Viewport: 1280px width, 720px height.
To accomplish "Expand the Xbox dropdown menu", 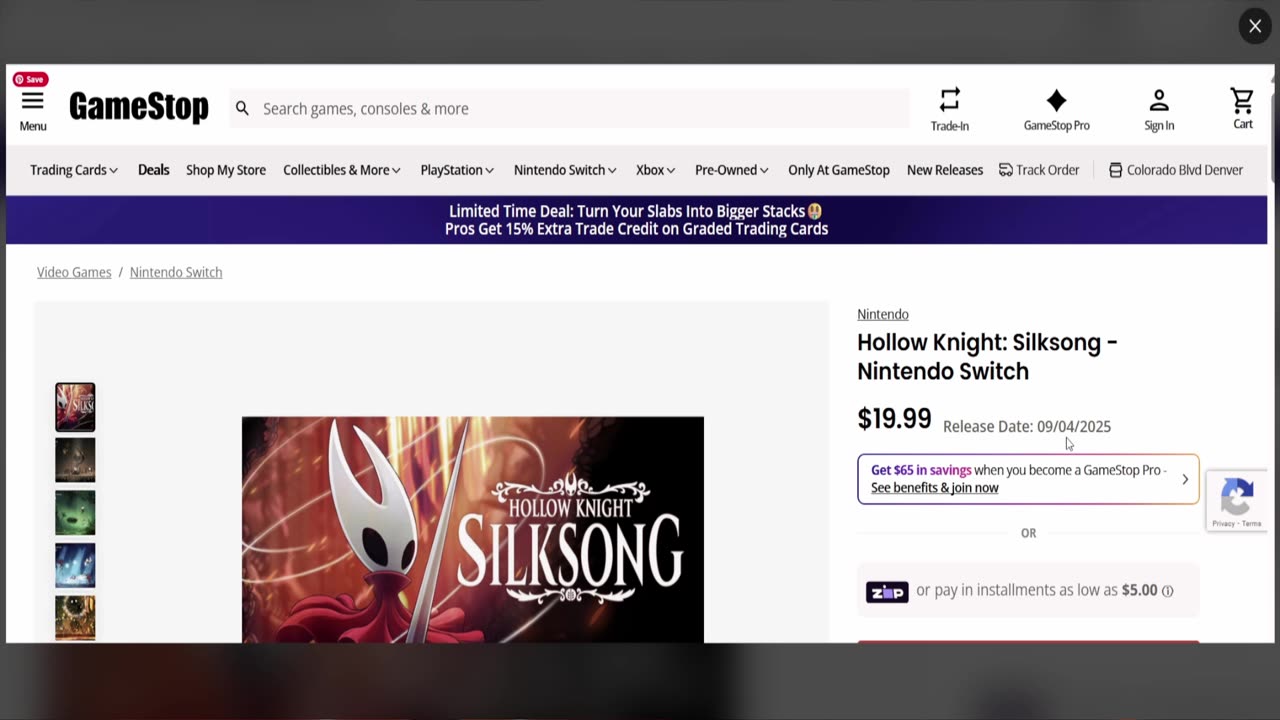I will click(656, 170).
